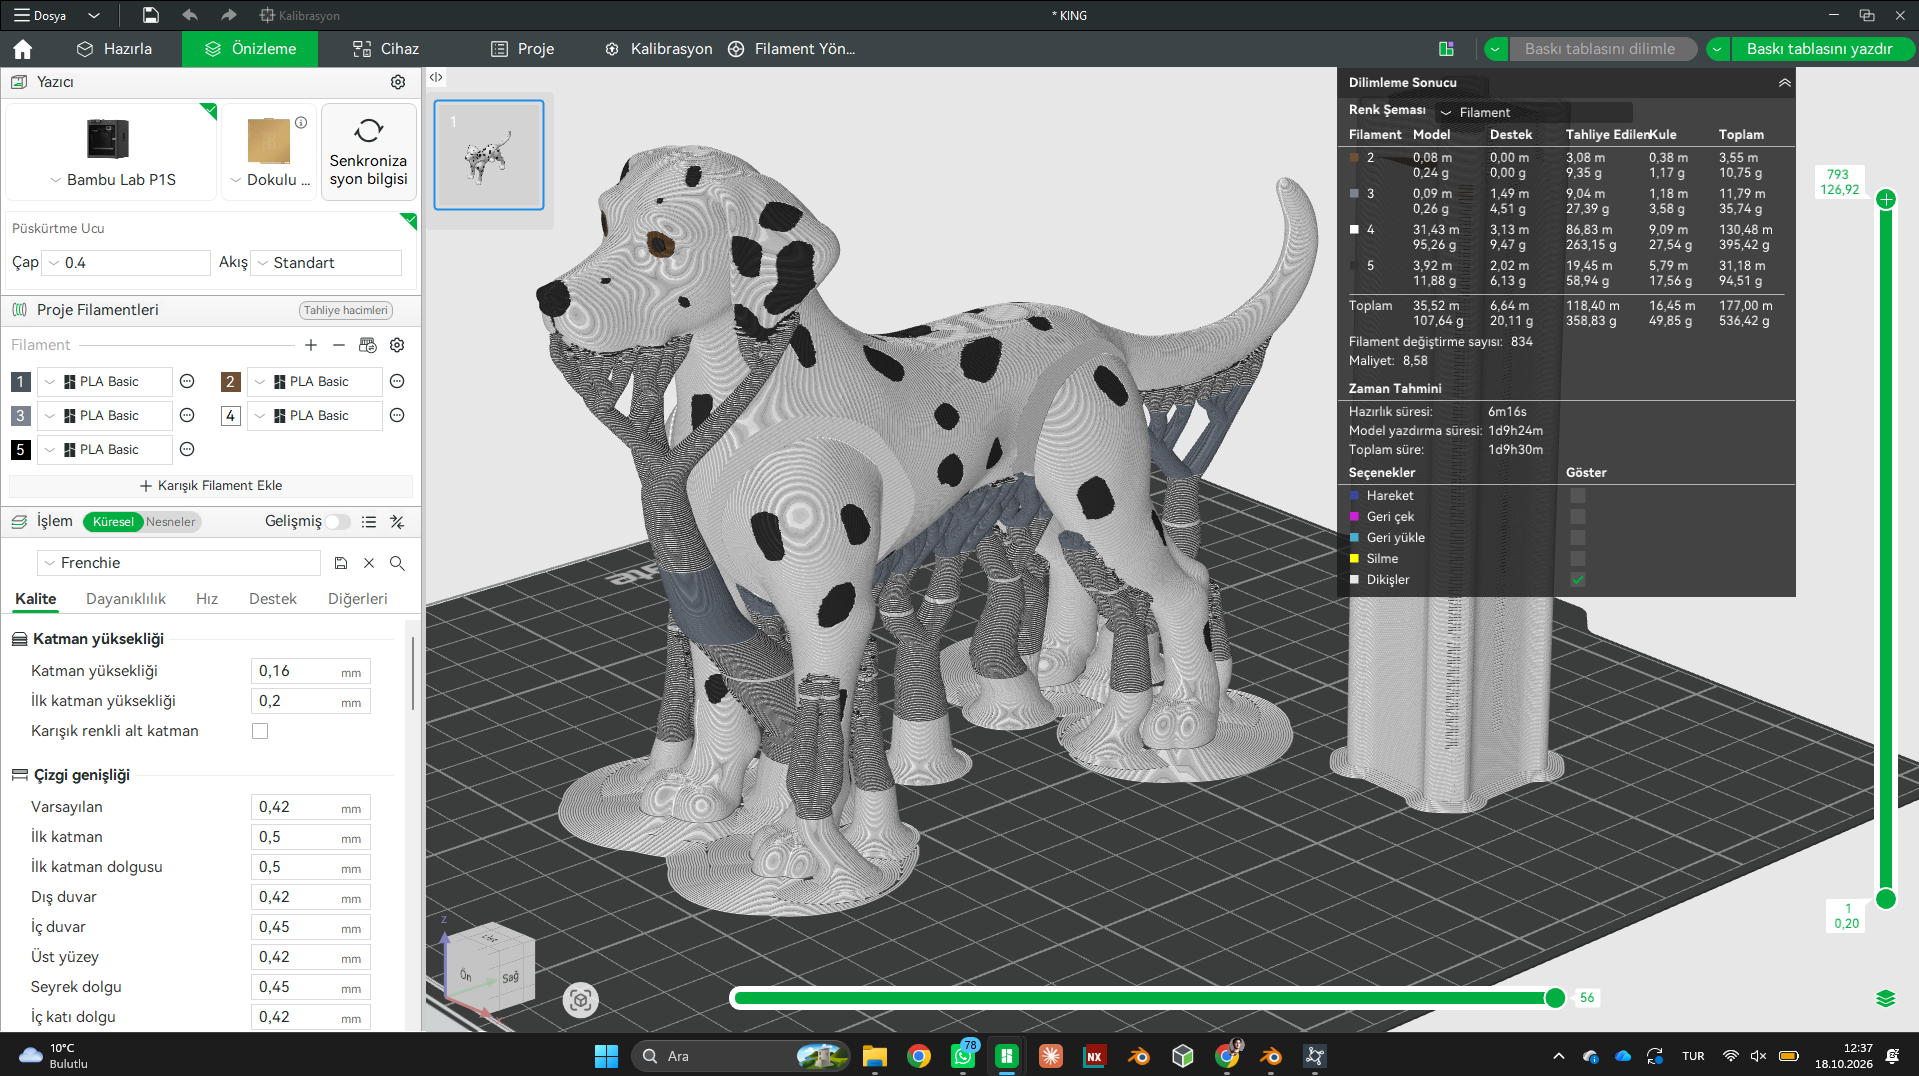Toggle Dikişler visibility checkbox
This screenshot has height=1076, width=1919.
(1578, 580)
